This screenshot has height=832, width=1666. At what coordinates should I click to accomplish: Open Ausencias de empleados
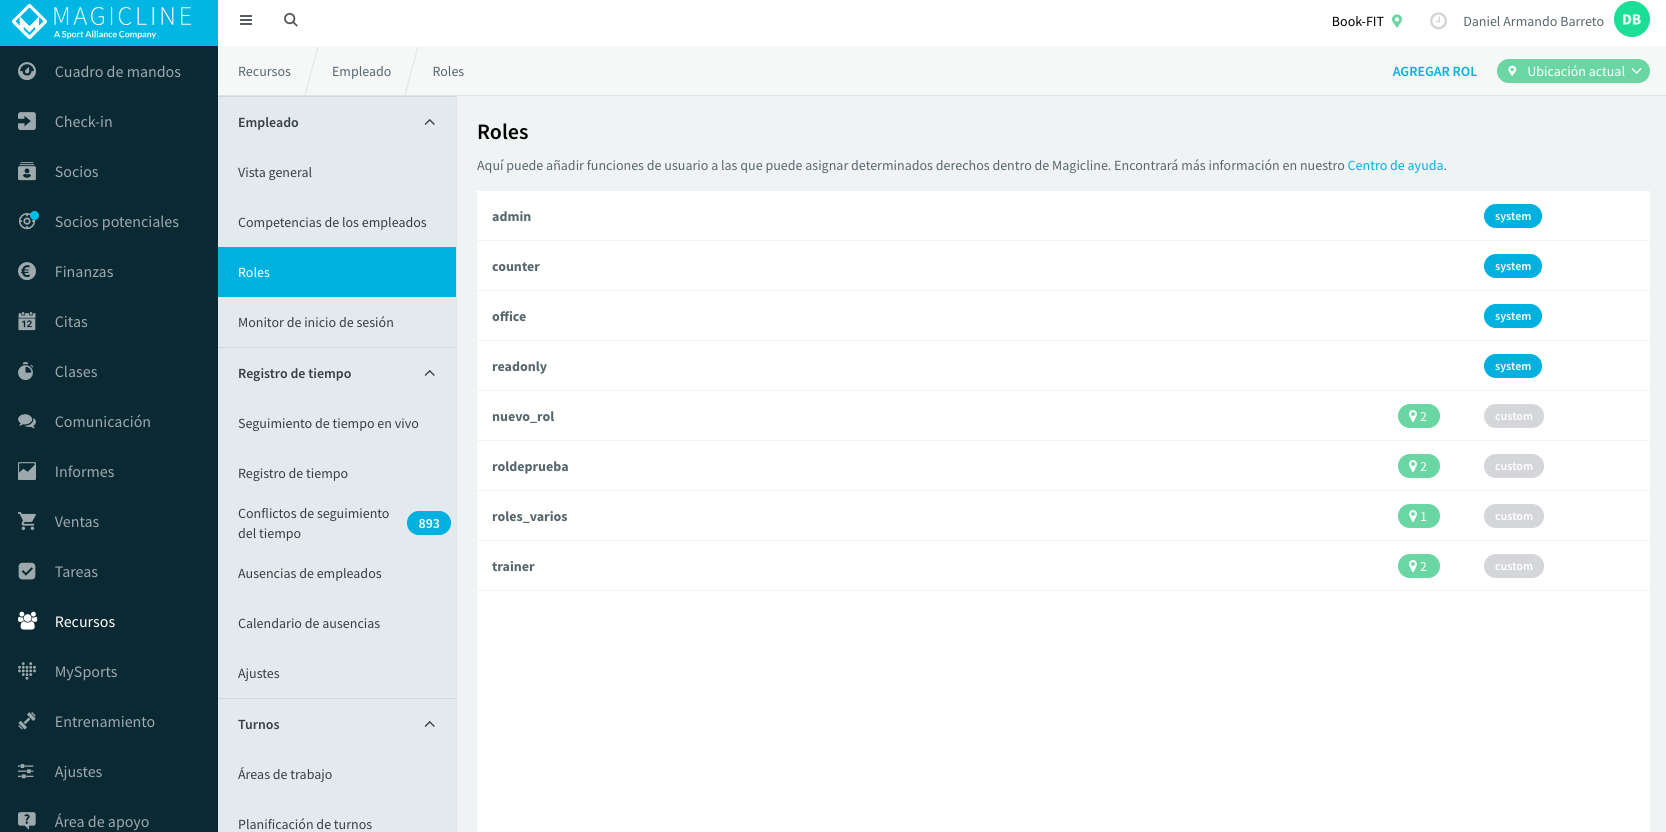(x=337, y=573)
